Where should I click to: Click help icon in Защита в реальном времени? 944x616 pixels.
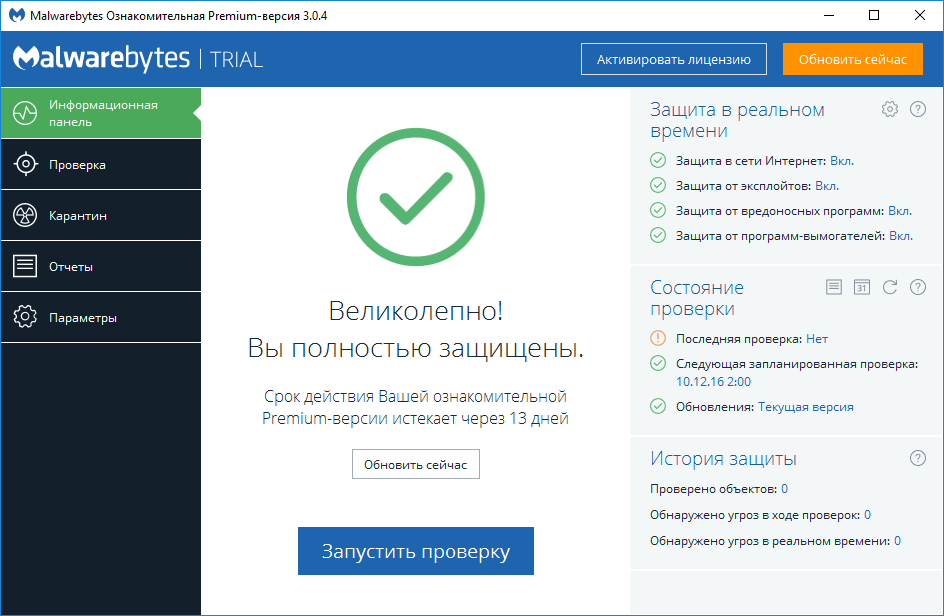[x=918, y=109]
